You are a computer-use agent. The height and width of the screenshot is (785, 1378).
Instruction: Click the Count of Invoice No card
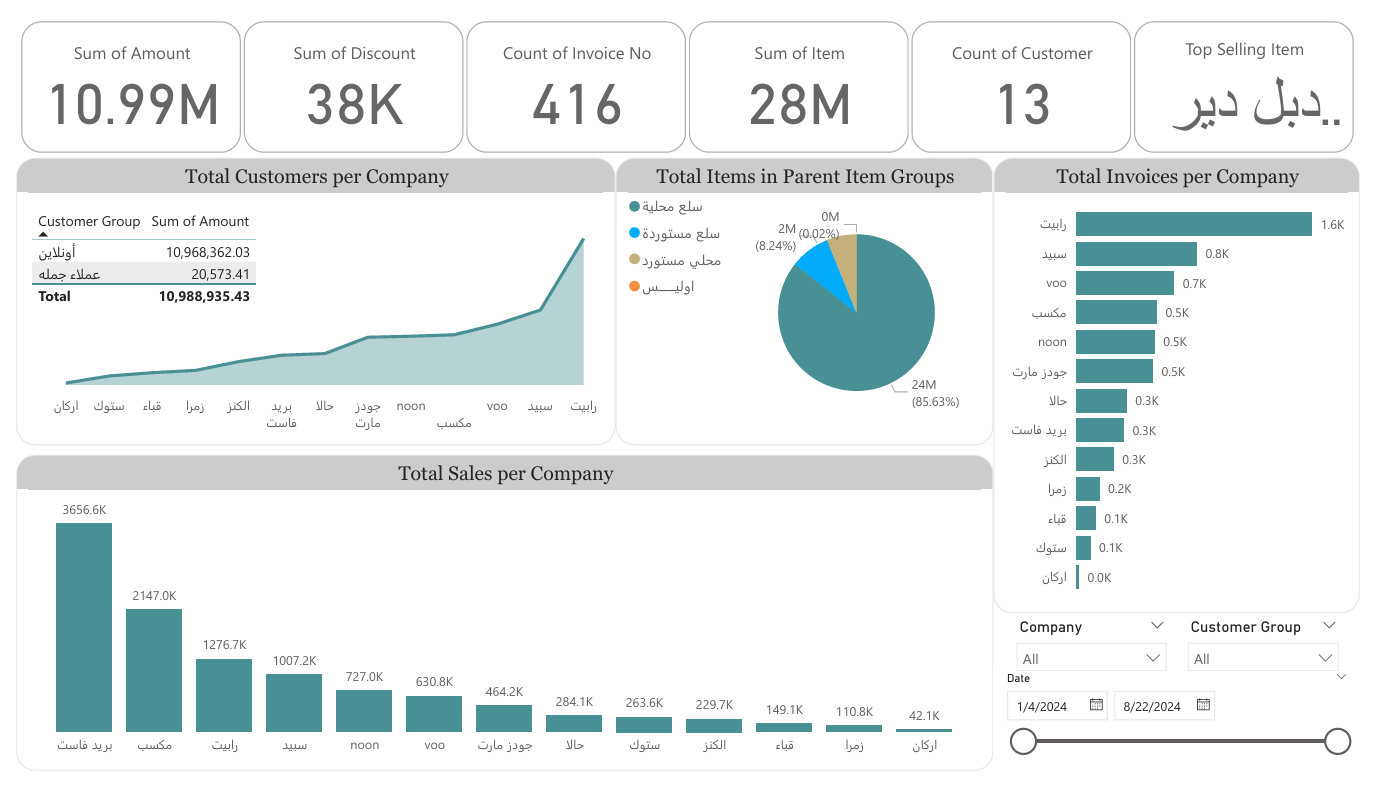click(576, 86)
